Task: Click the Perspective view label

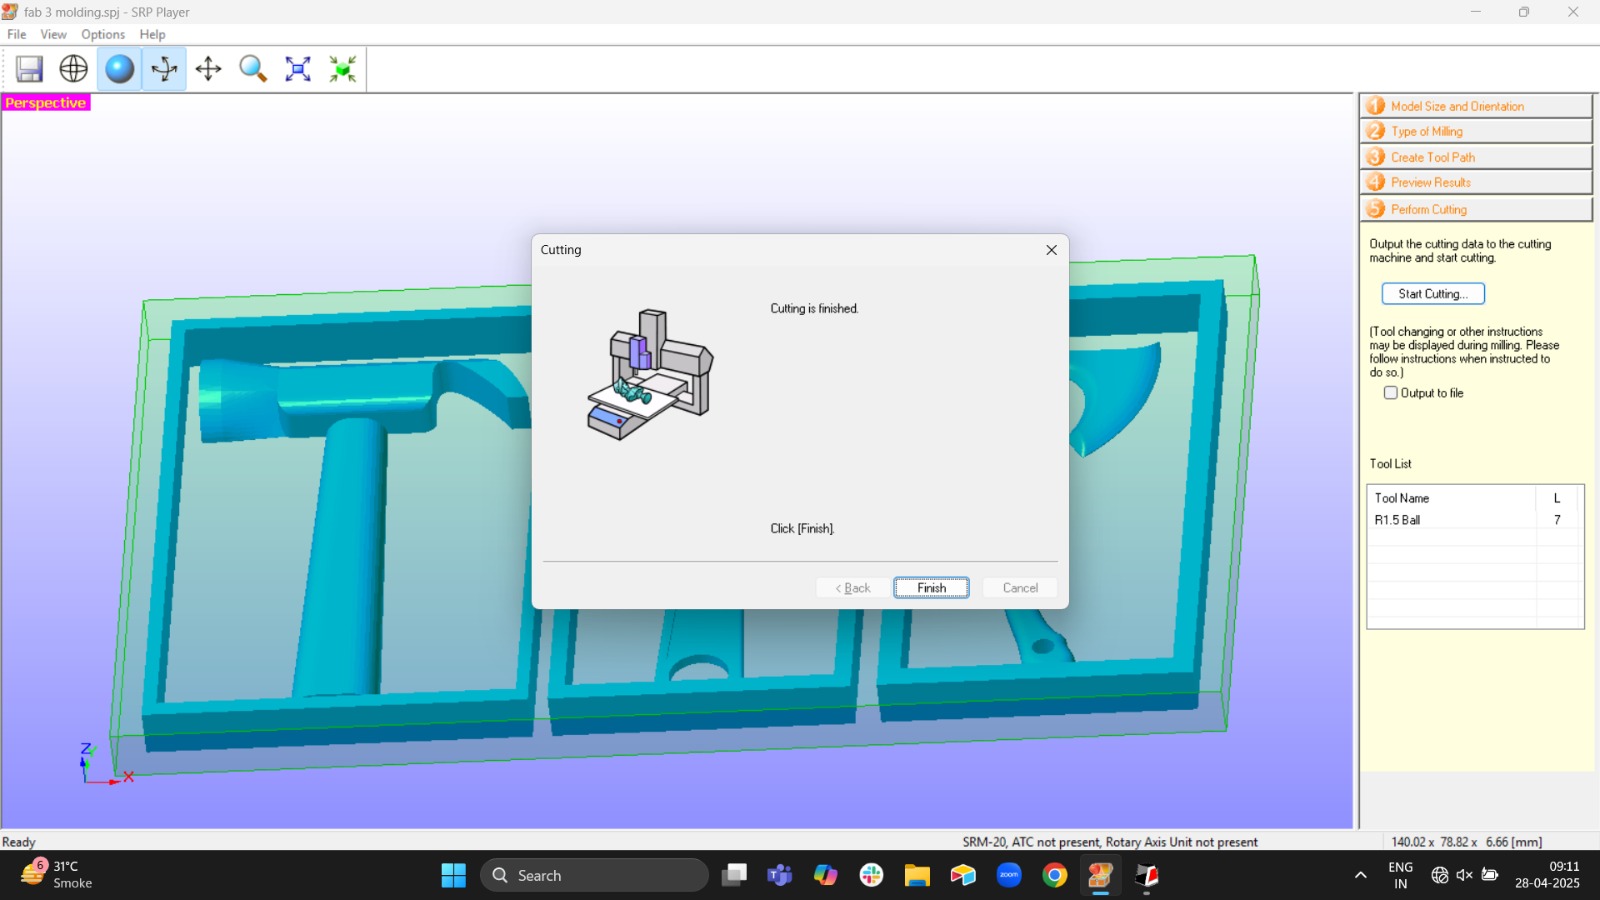Action: (46, 103)
